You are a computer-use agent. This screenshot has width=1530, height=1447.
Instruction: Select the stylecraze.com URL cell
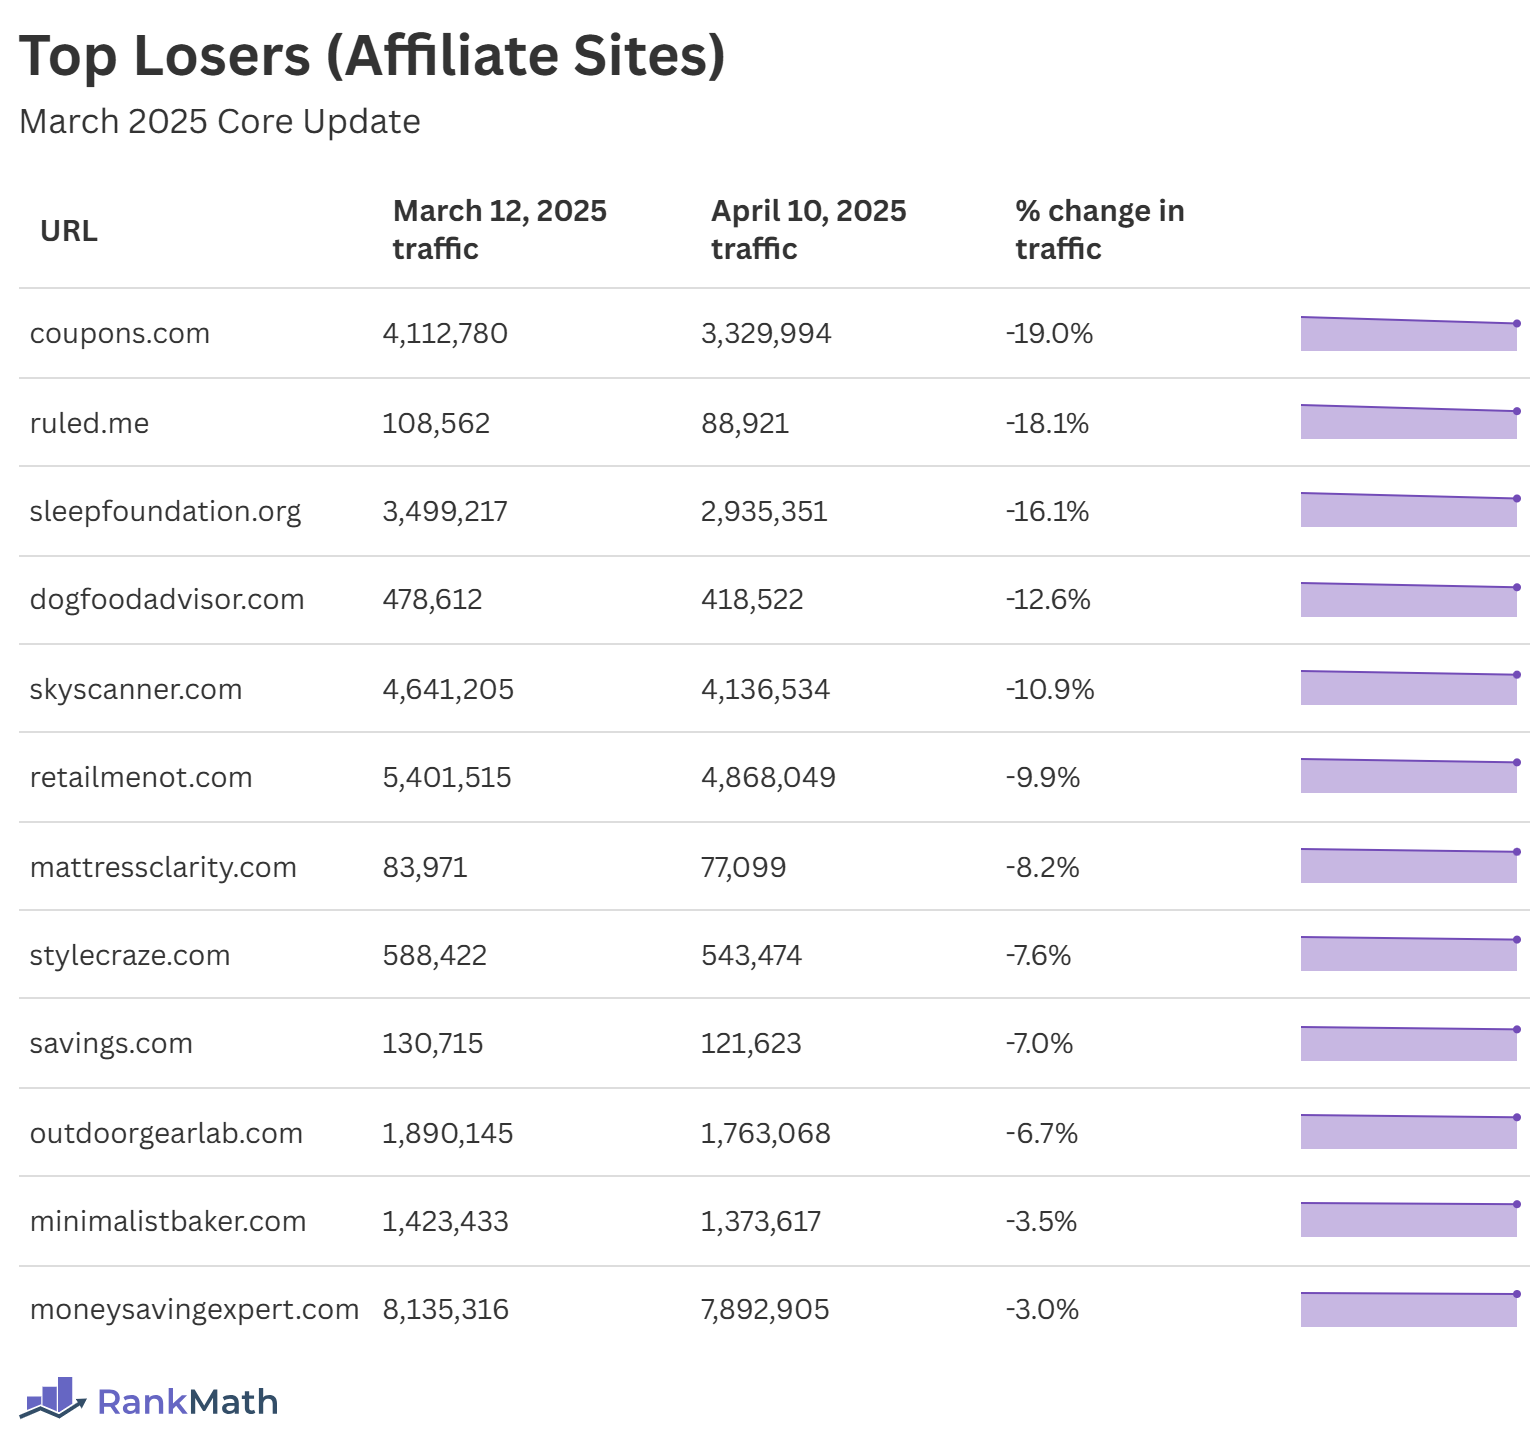(130, 956)
